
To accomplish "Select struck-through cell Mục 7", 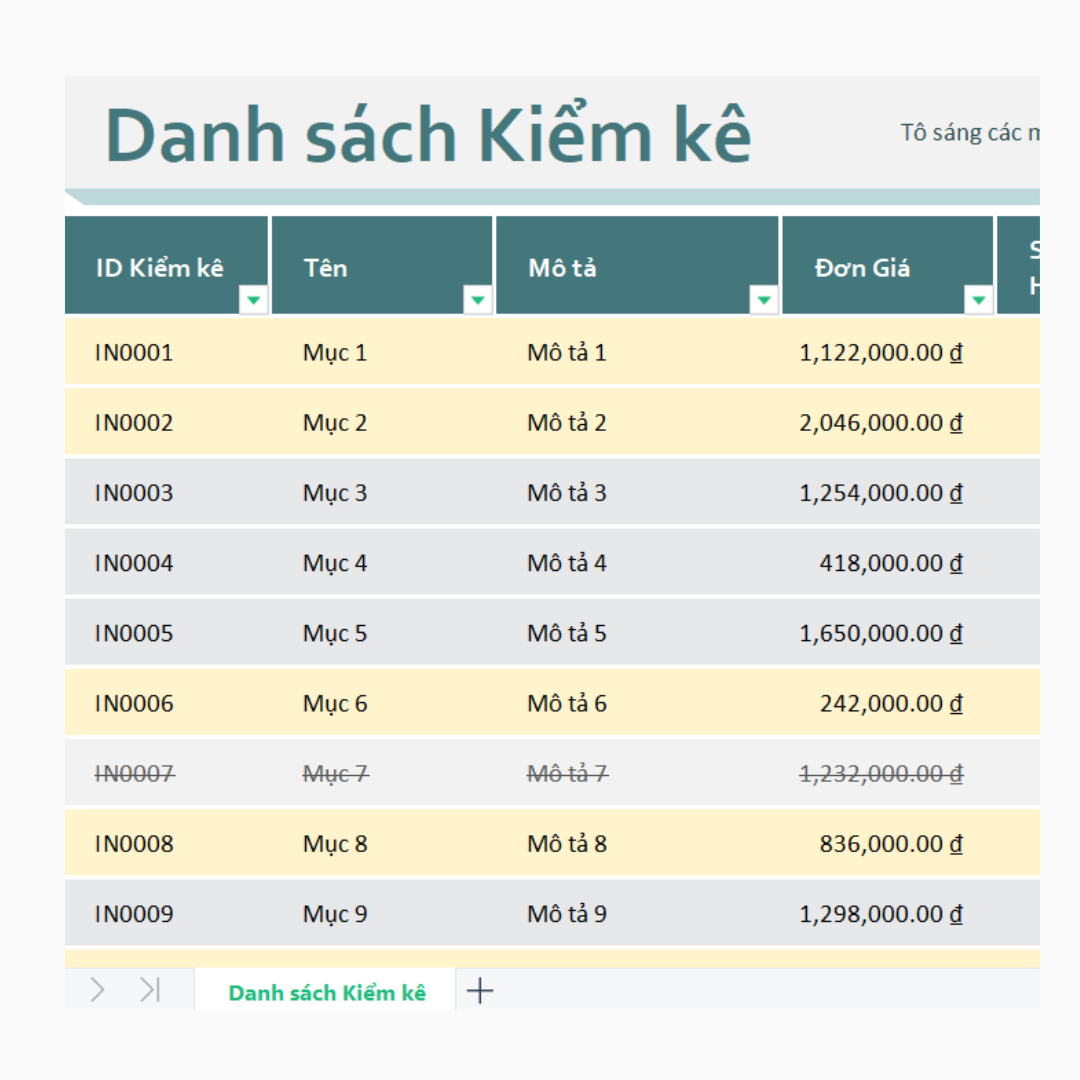I will point(382,773).
